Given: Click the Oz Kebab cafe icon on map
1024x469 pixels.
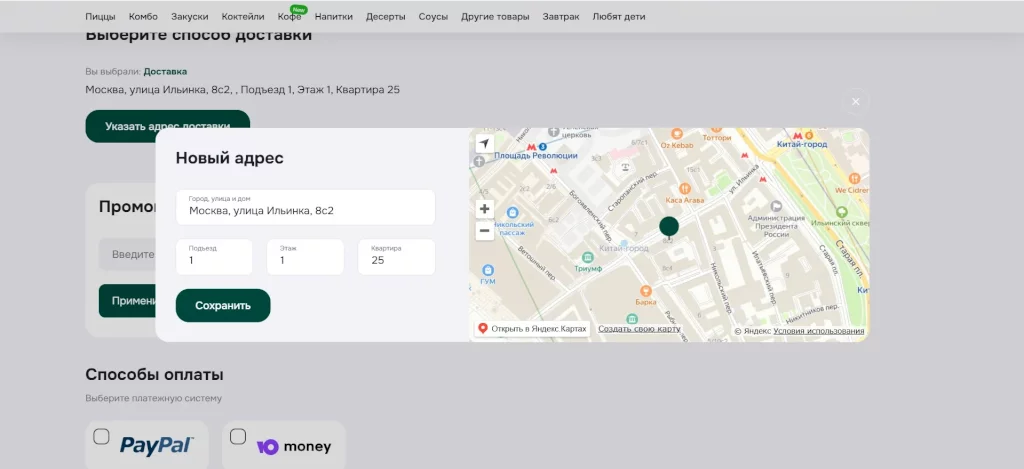Looking at the screenshot, I should point(677,133).
